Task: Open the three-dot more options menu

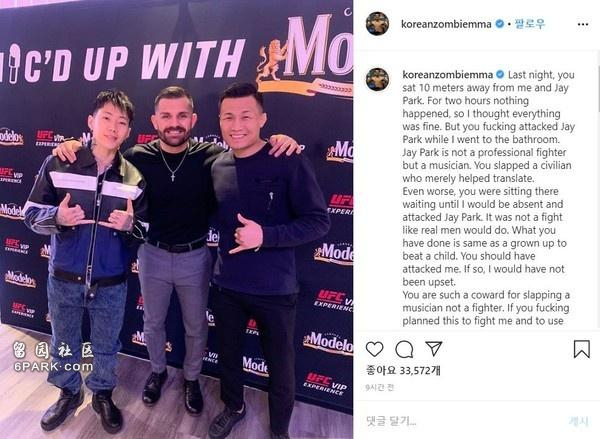Action: [x=582, y=24]
